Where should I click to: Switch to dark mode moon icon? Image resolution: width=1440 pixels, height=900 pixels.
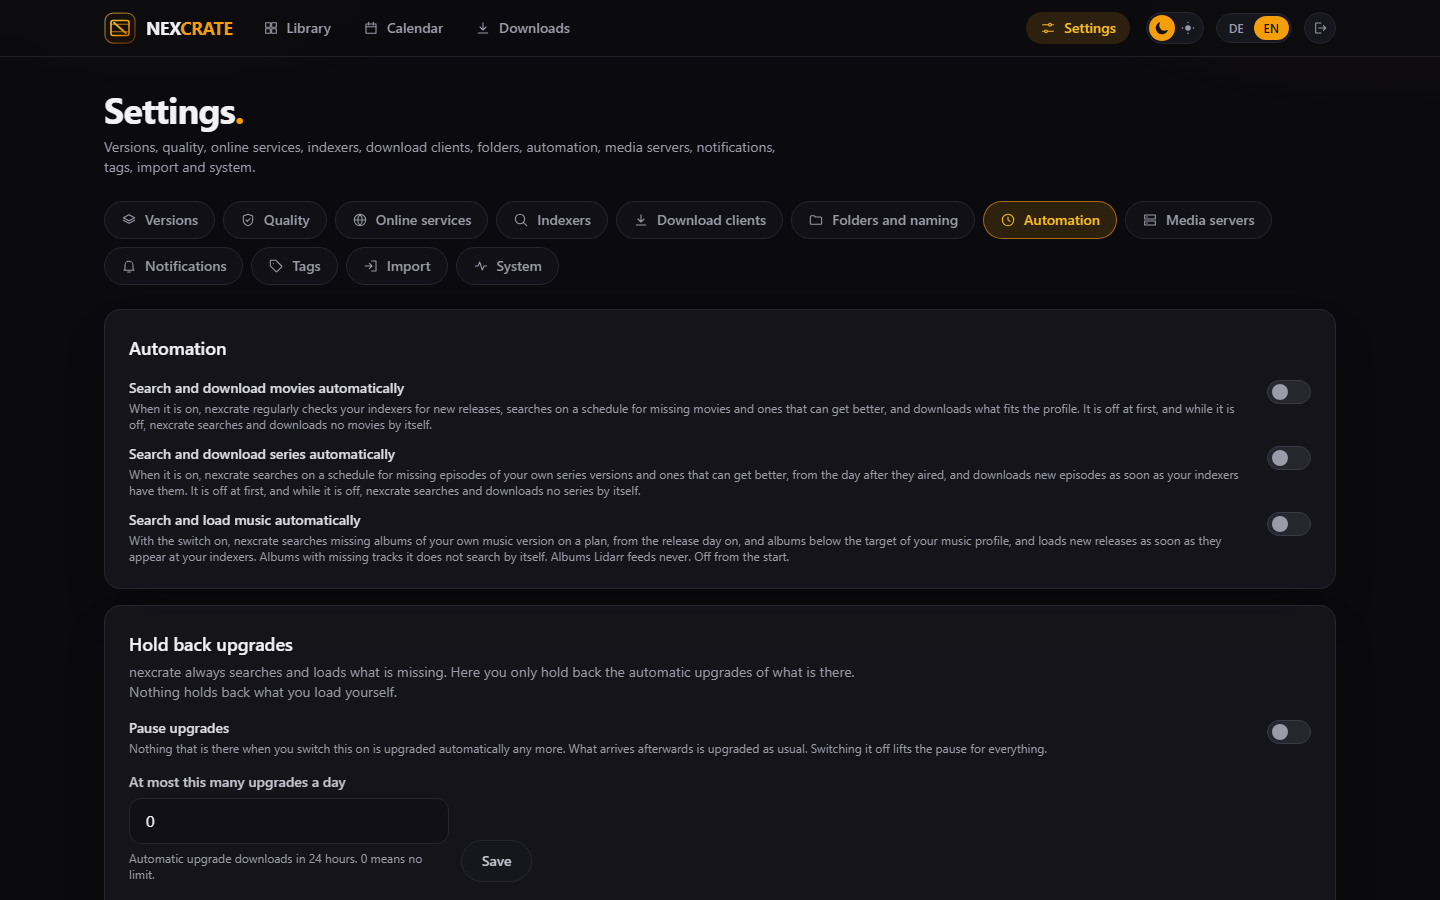pos(1161,28)
